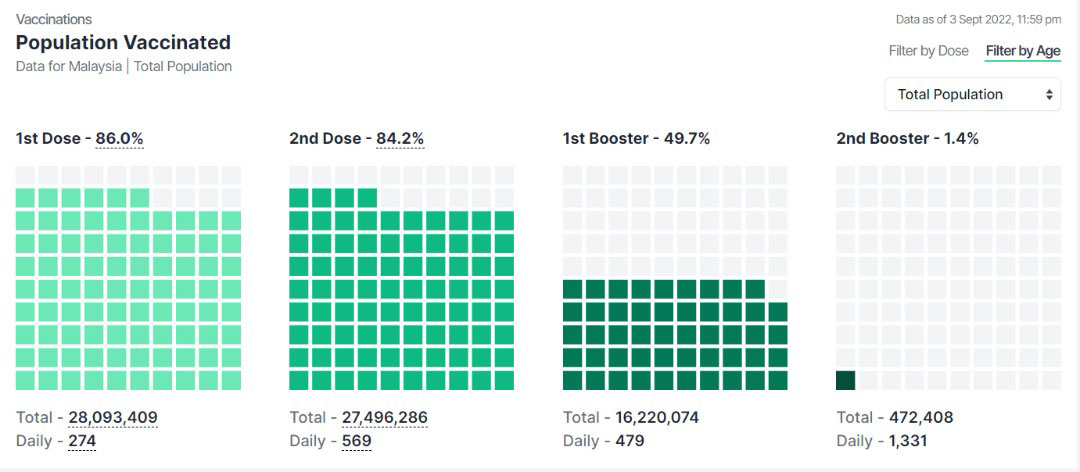The image size is (1080, 472).
Task: Click the Population Vaccinated title
Action: pyautogui.click(x=123, y=42)
